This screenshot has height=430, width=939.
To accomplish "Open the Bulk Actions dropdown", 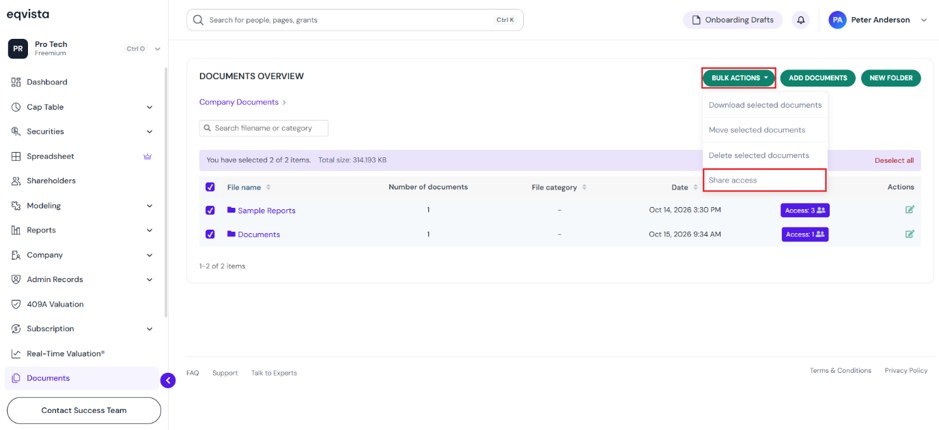I will 739,78.
